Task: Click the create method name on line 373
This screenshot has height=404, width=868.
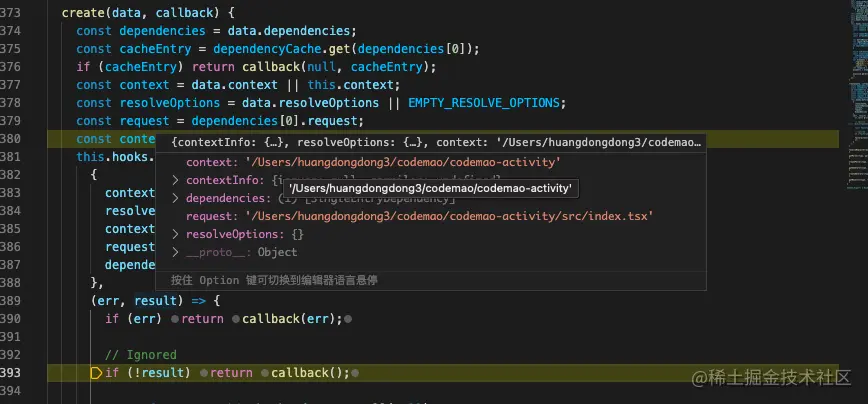Action: pos(83,13)
